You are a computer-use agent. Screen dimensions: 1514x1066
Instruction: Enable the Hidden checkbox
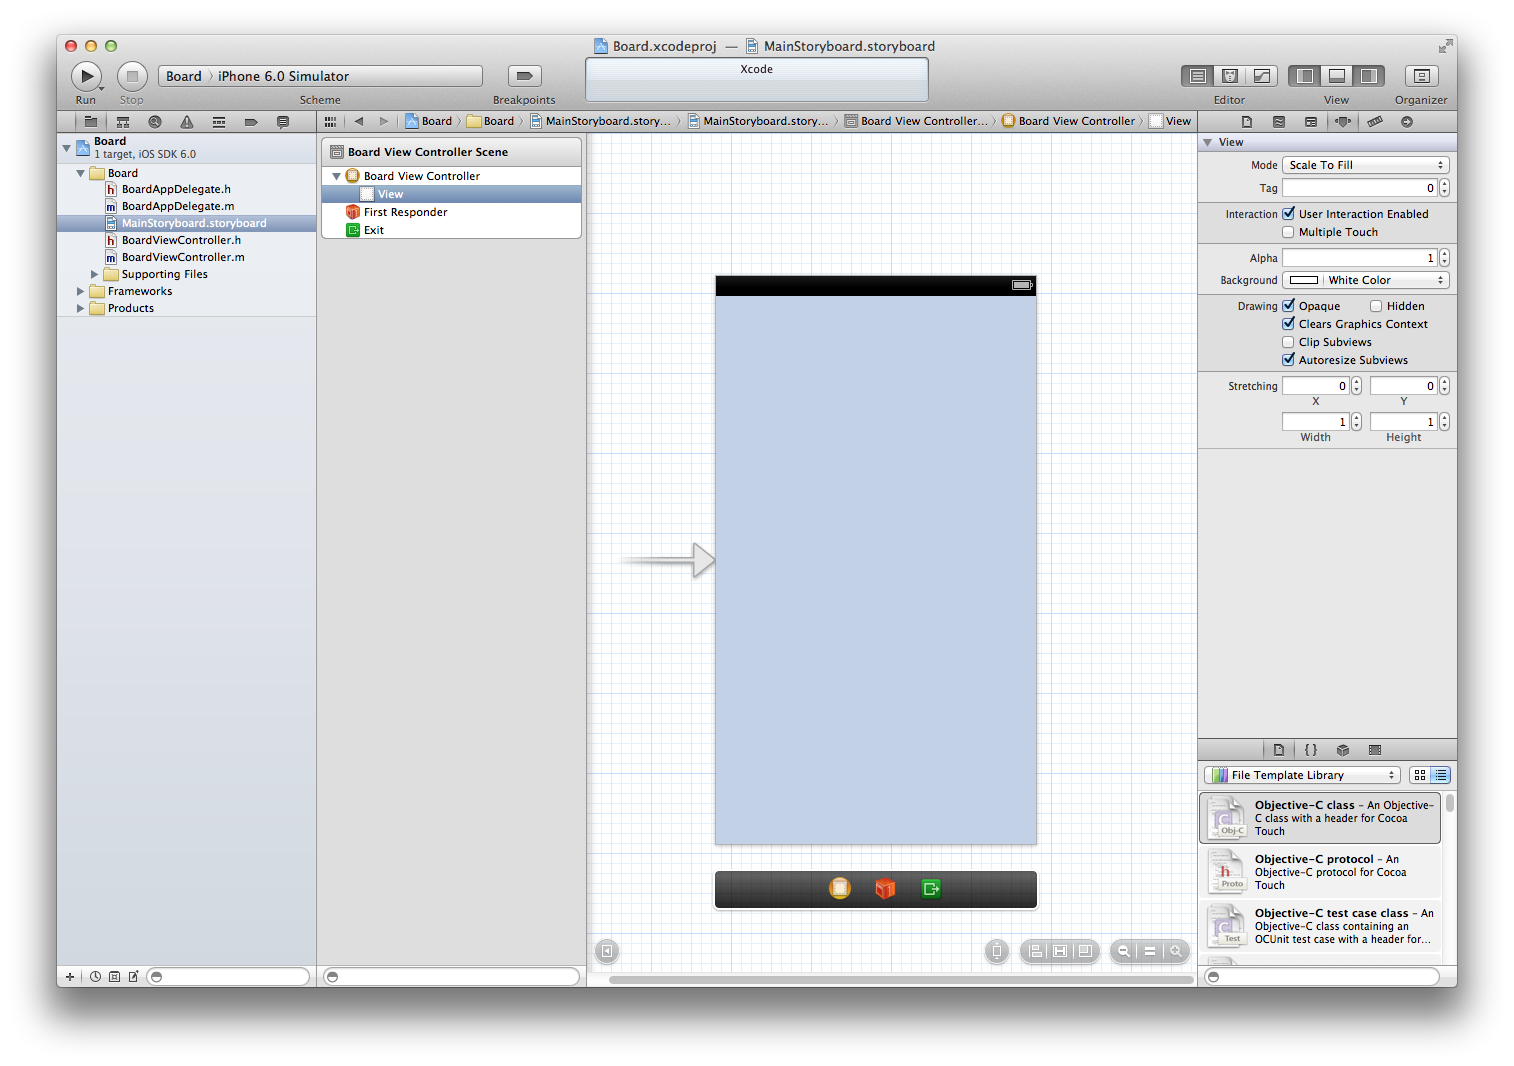click(x=1376, y=306)
